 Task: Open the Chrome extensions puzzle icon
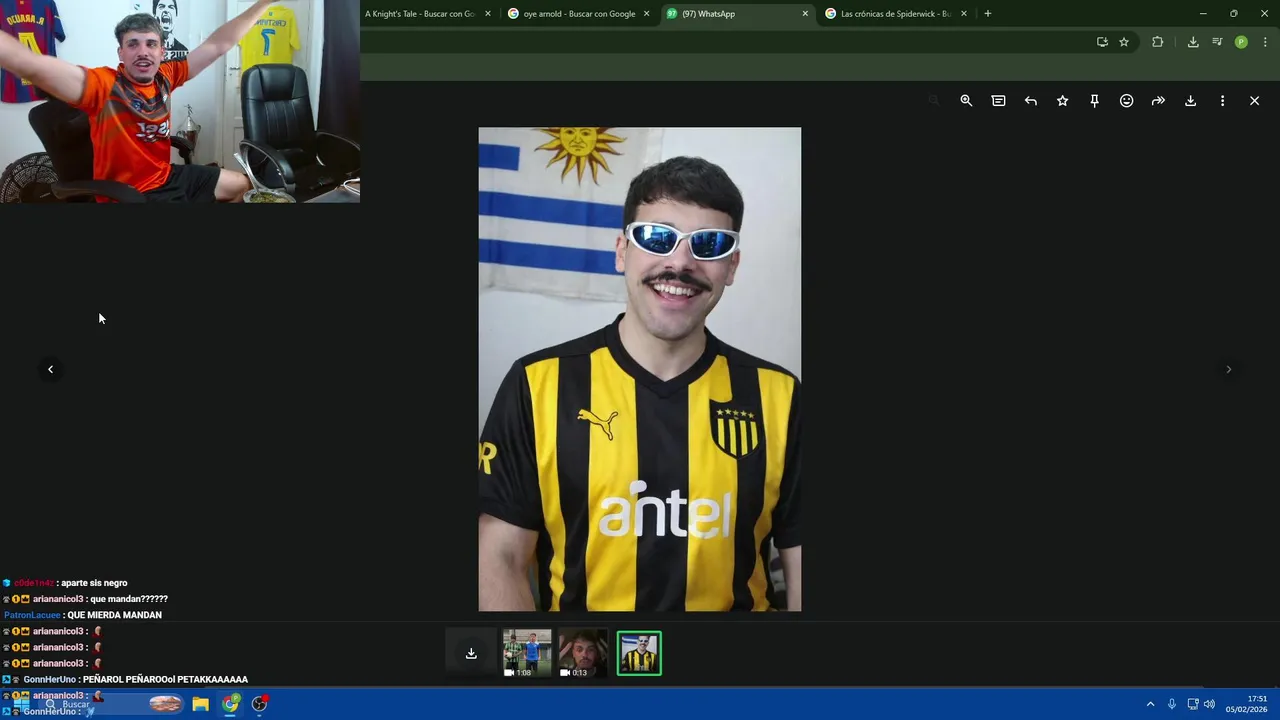coord(1158,42)
